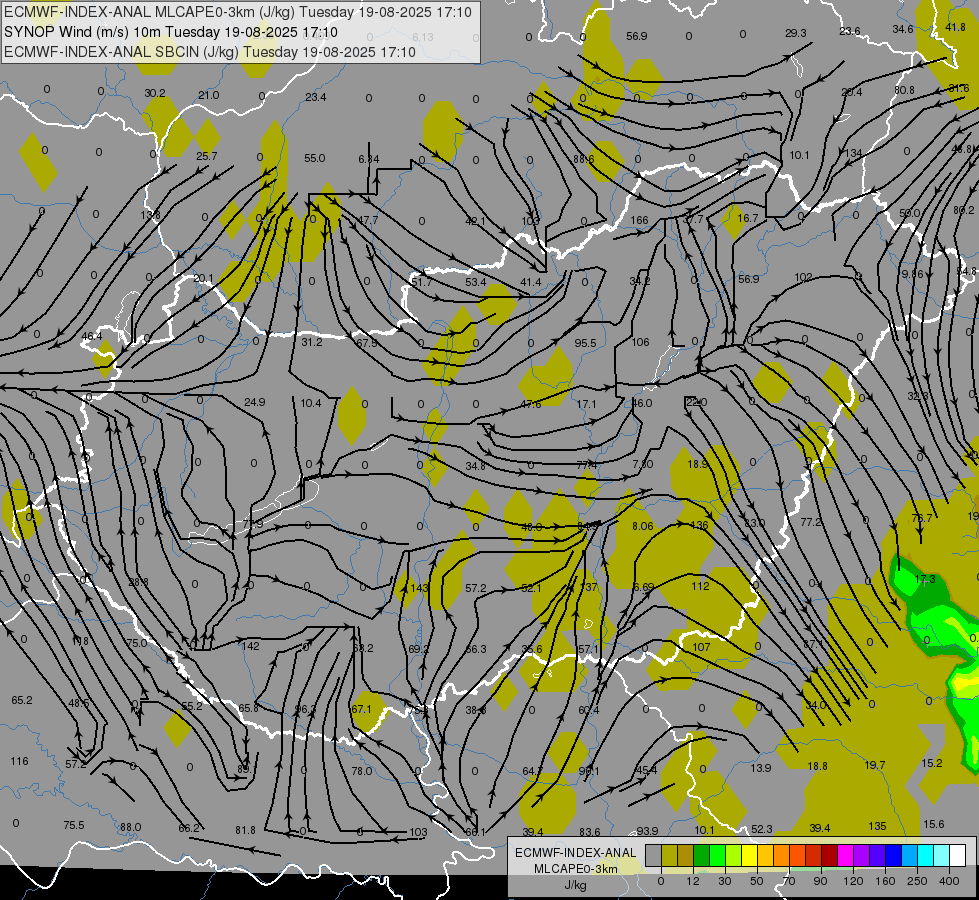Select the dark green legend swatch
The height and width of the screenshot is (900, 979).
pyautogui.click(x=702, y=855)
